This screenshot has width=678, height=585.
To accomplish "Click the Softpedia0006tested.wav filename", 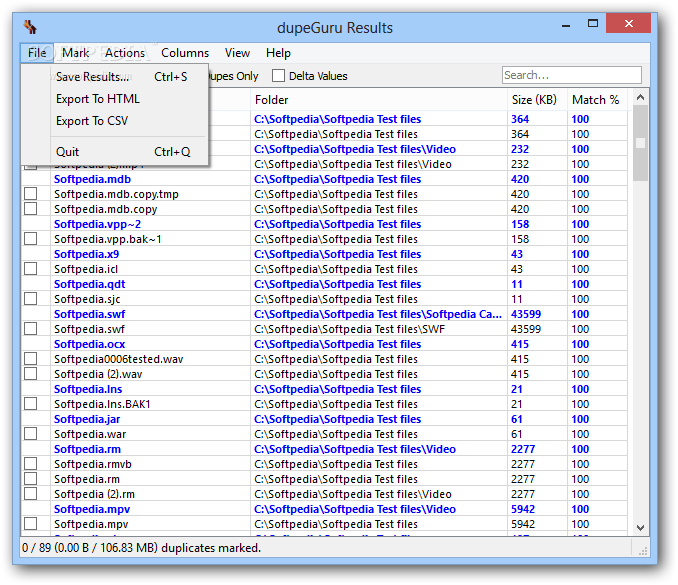I will click(118, 359).
